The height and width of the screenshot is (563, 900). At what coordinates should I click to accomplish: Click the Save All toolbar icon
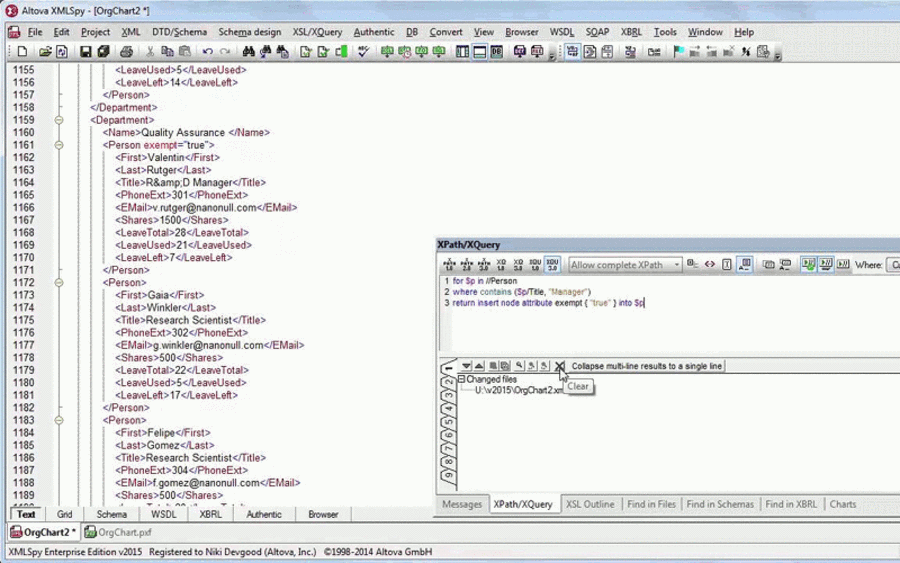(x=103, y=52)
